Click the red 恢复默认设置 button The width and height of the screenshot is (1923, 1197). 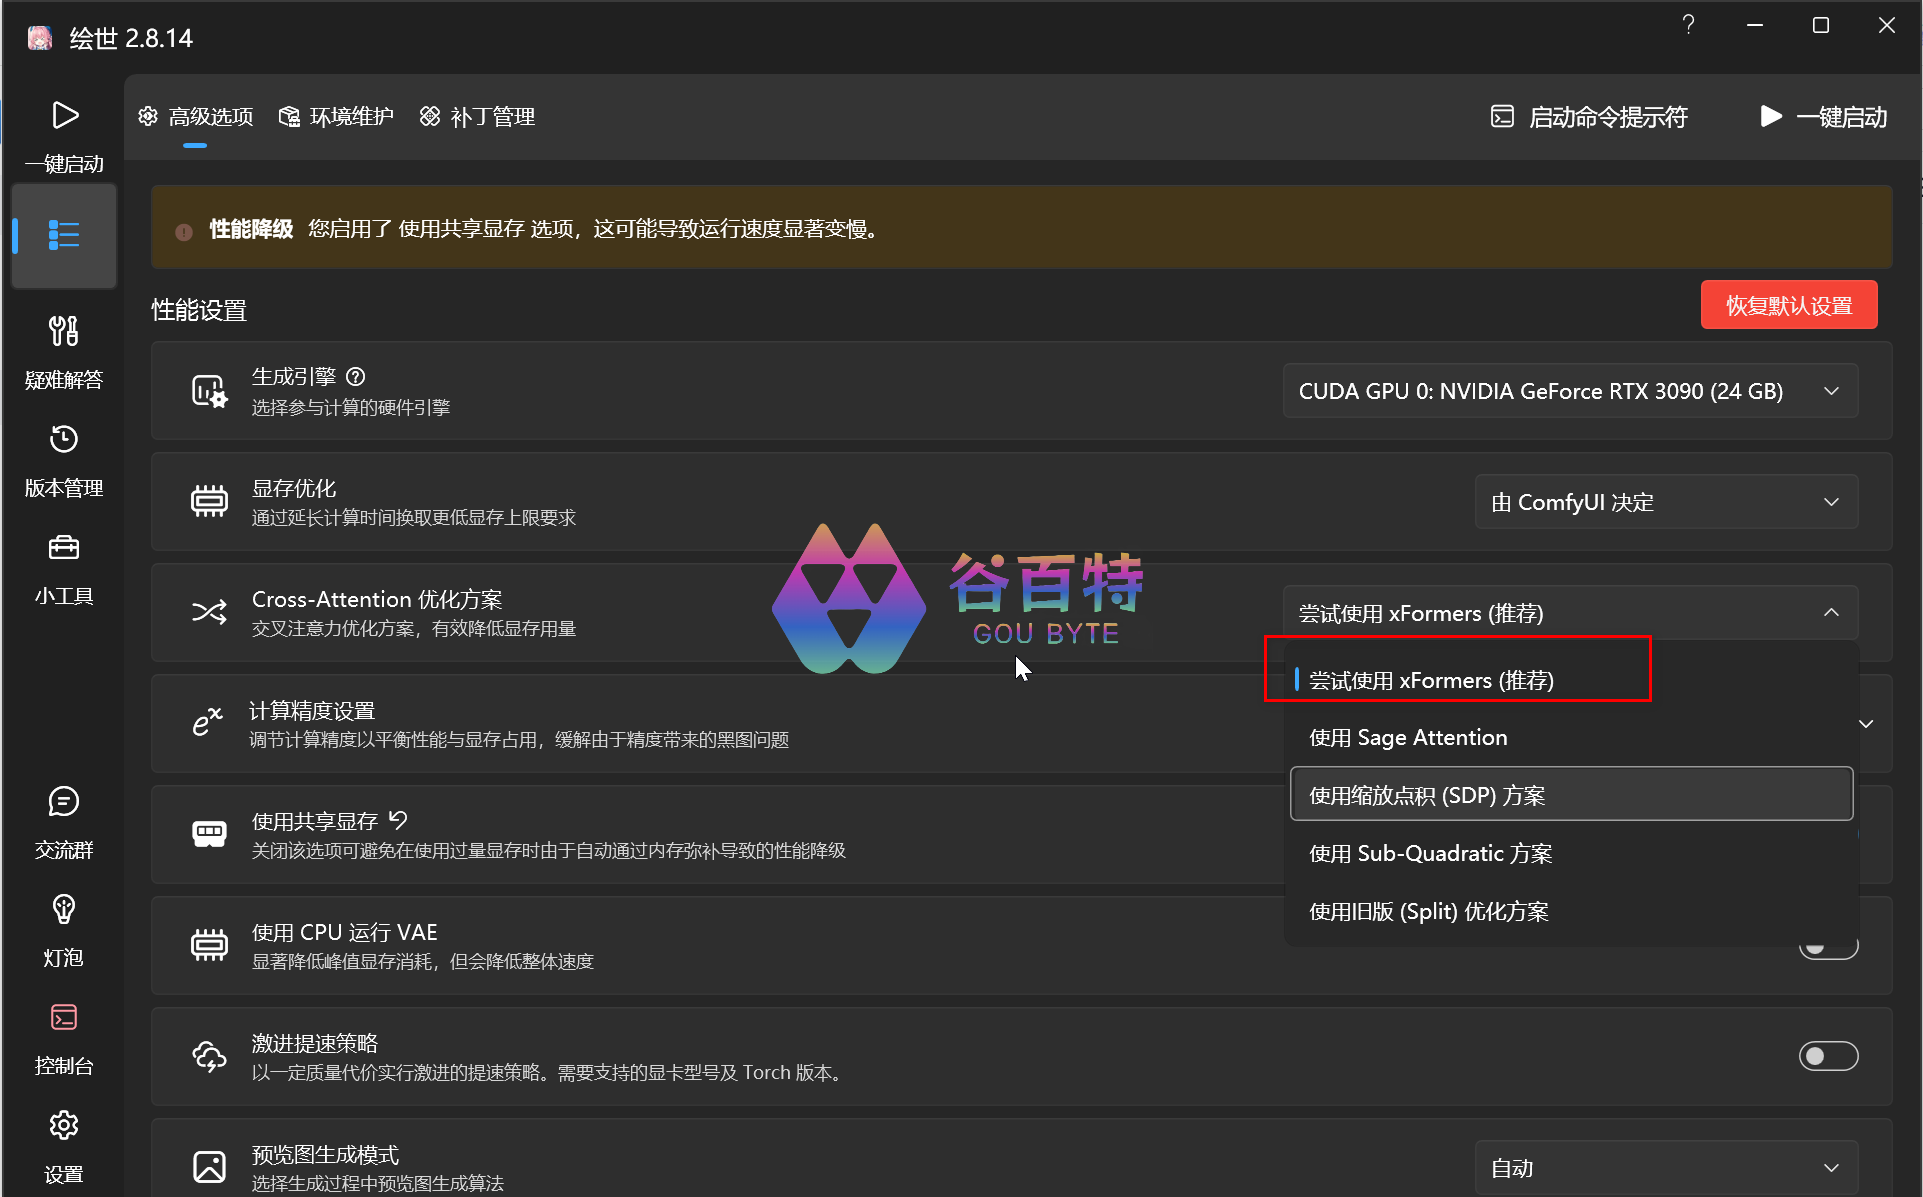click(1788, 306)
